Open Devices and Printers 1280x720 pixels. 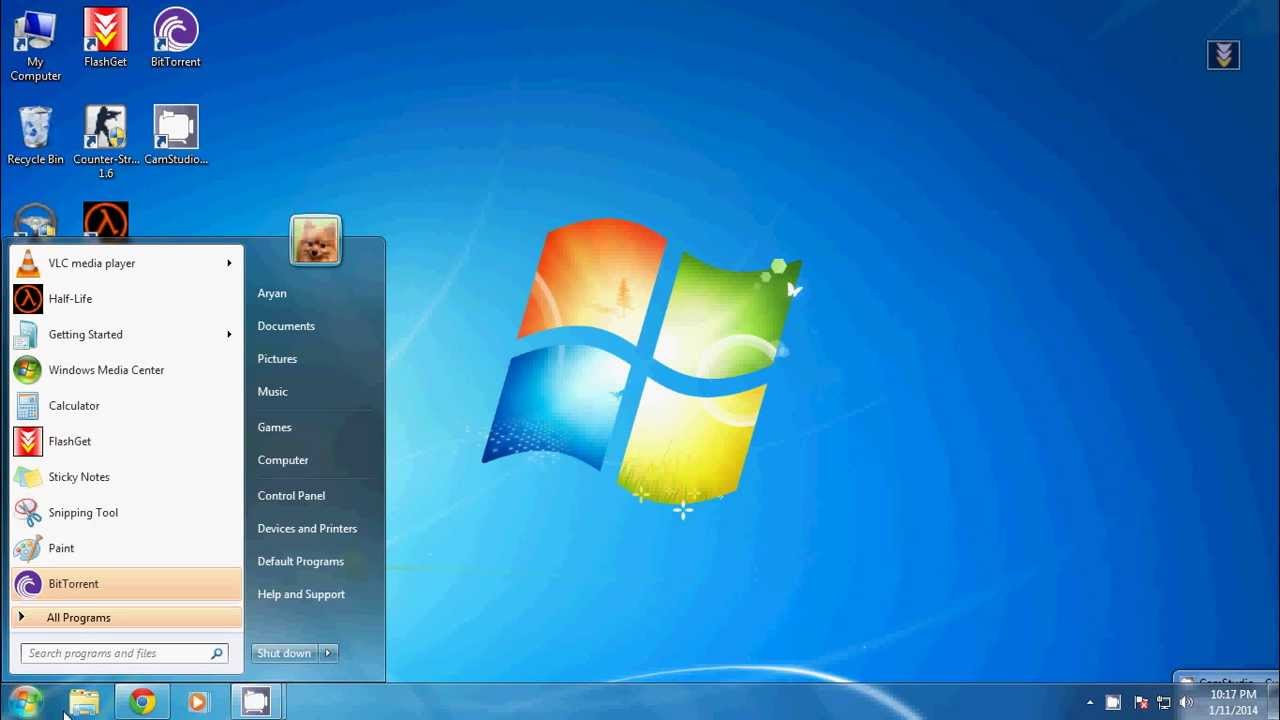click(x=307, y=528)
